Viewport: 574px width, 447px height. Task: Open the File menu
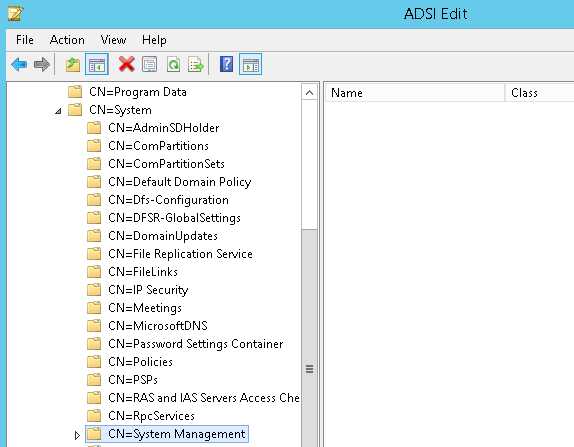25,40
